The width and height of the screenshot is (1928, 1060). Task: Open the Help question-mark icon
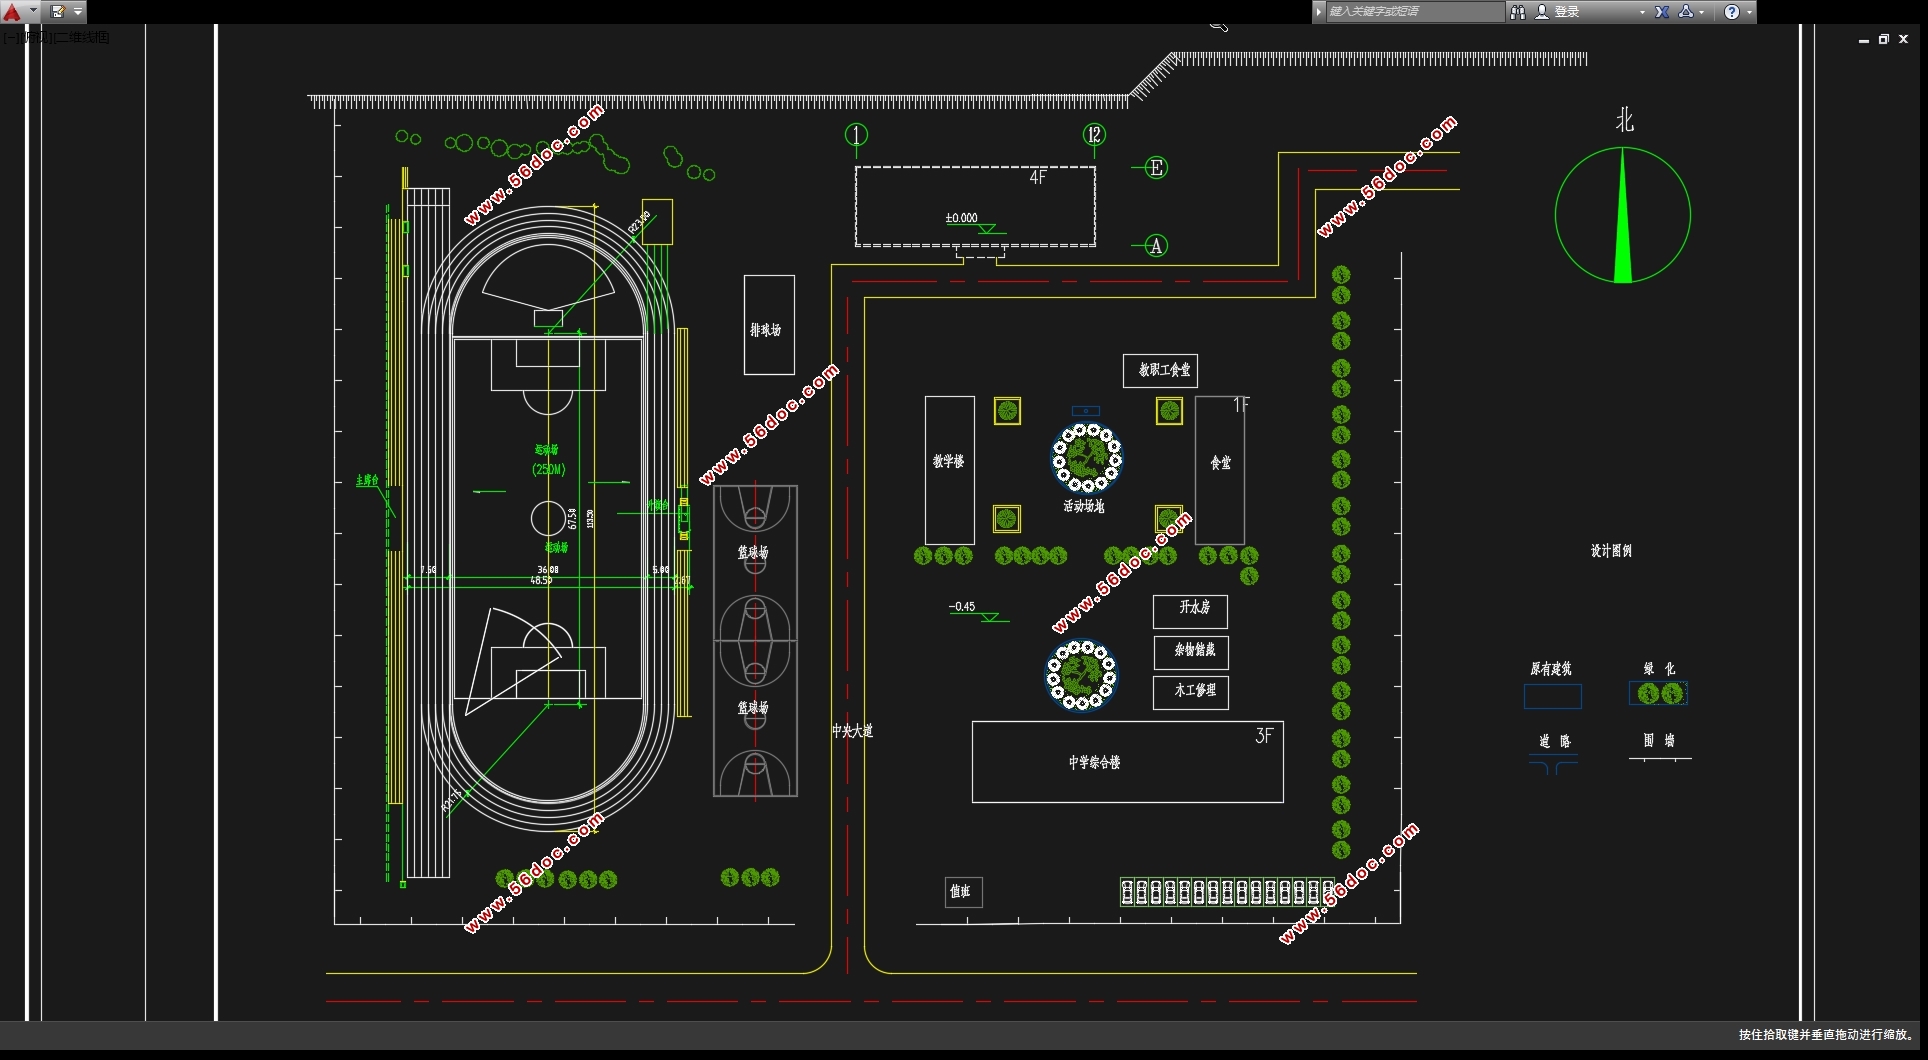[x=1732, y=12]
